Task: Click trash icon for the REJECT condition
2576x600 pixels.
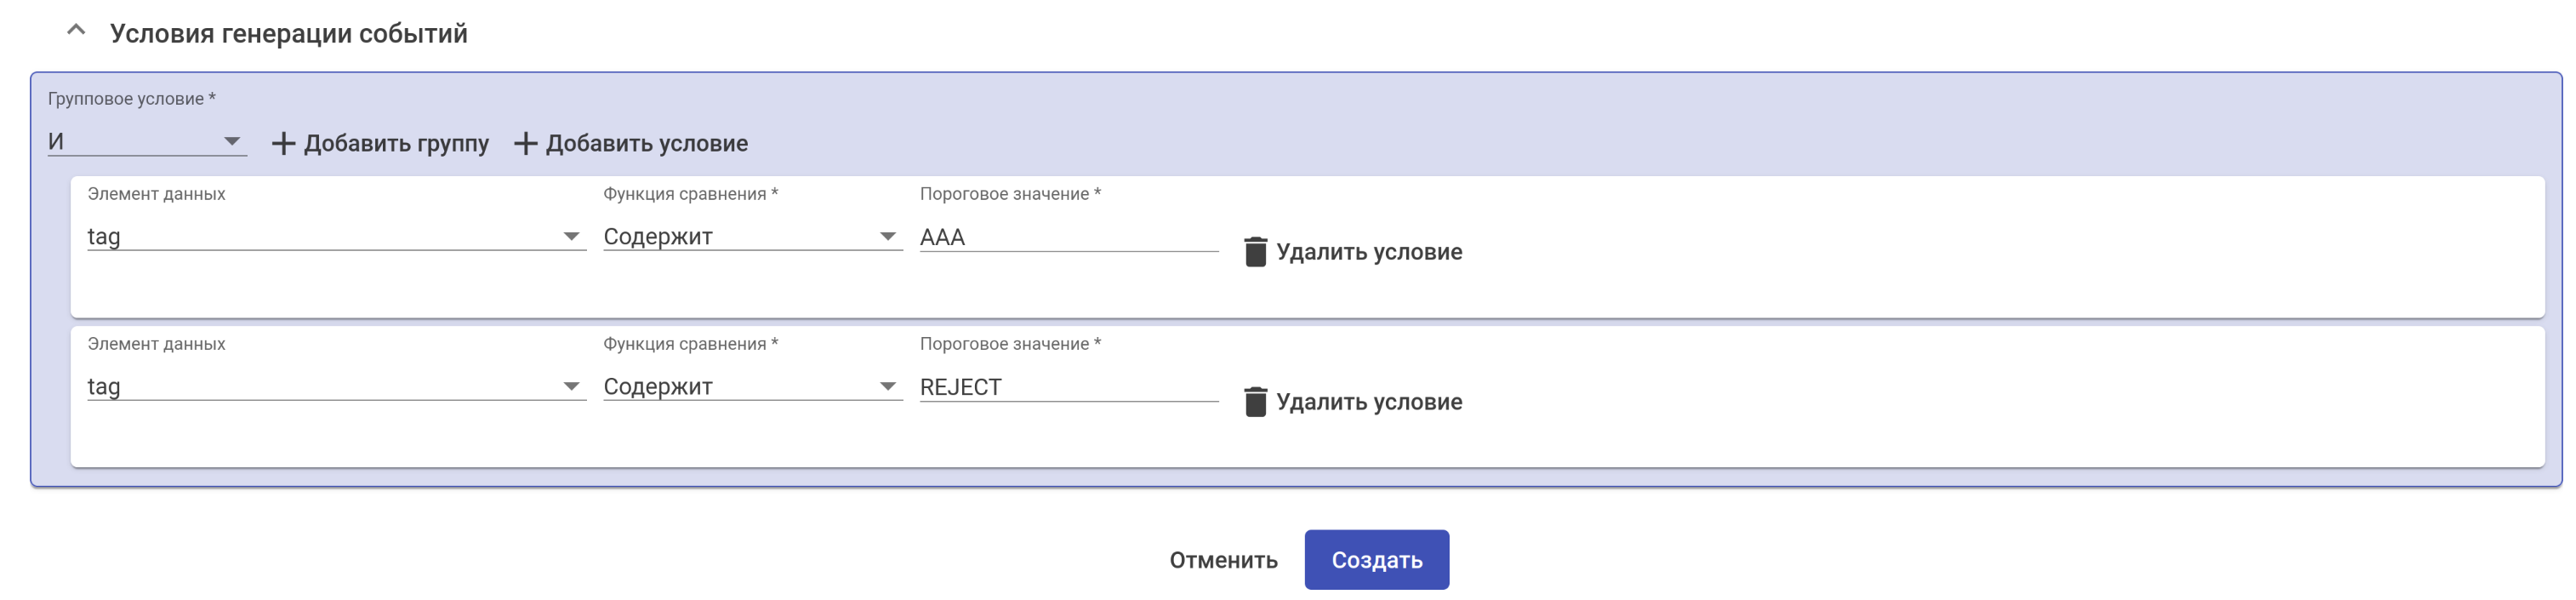Action: point(1255,402)
